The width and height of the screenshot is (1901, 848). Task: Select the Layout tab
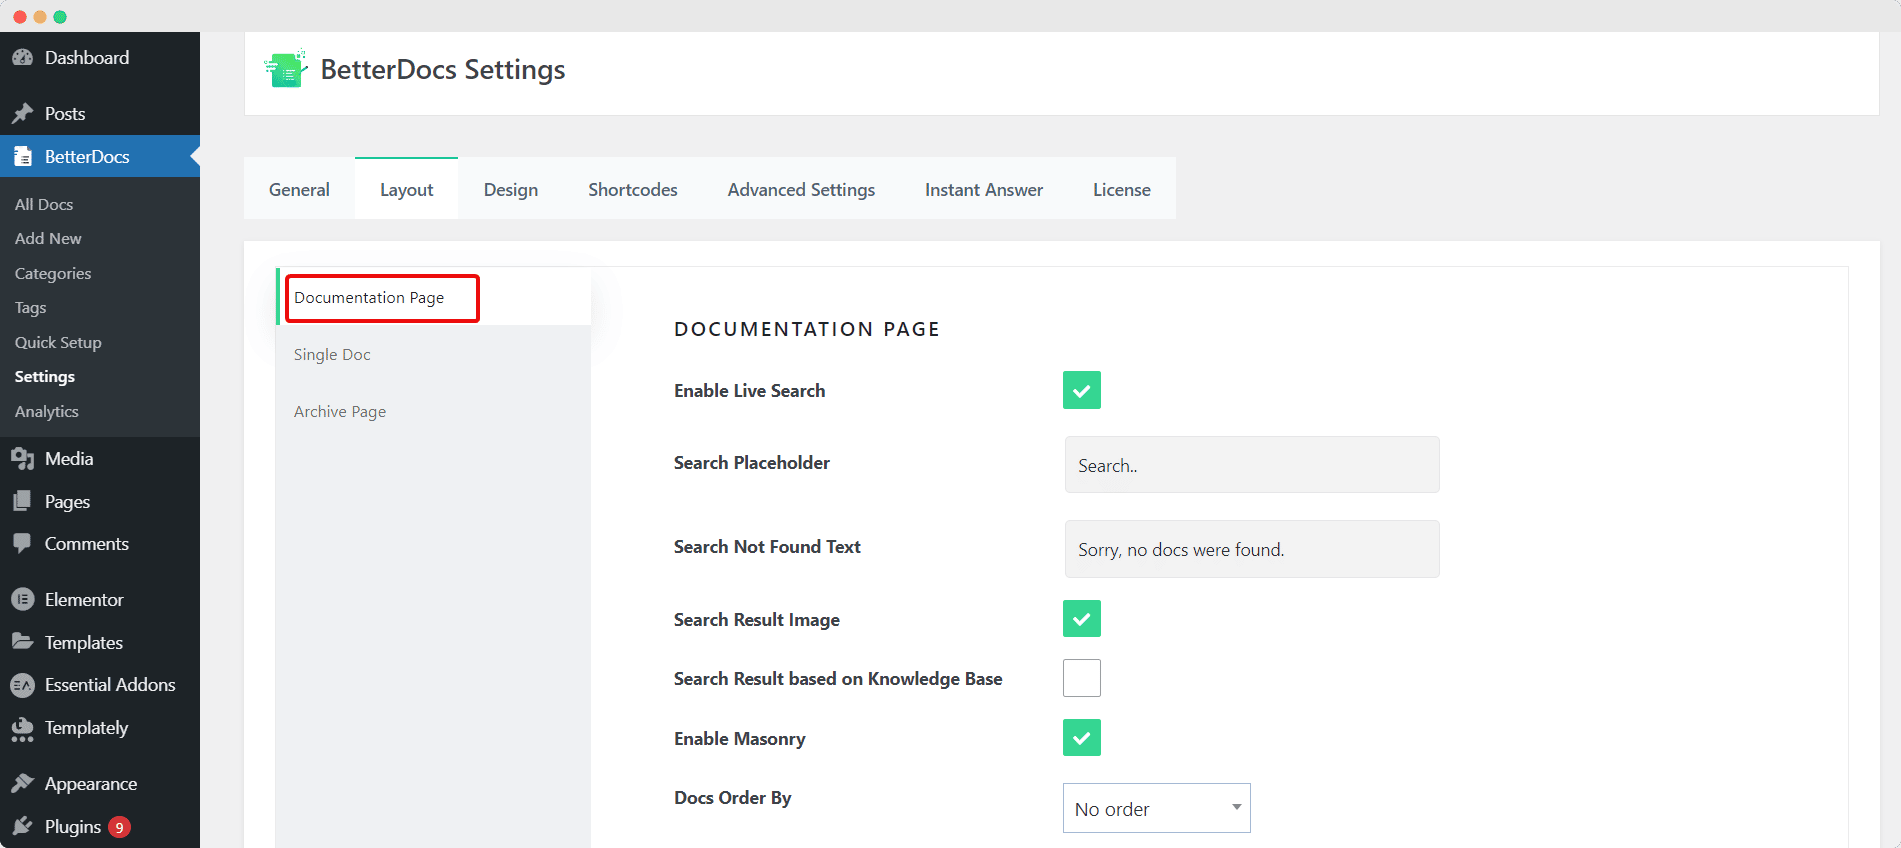[406, 189]
